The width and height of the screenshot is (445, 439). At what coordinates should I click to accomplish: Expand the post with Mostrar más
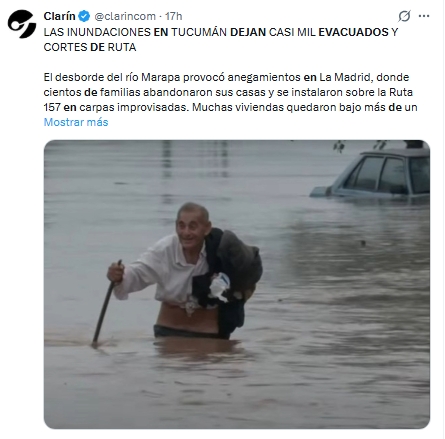point(76,122)
